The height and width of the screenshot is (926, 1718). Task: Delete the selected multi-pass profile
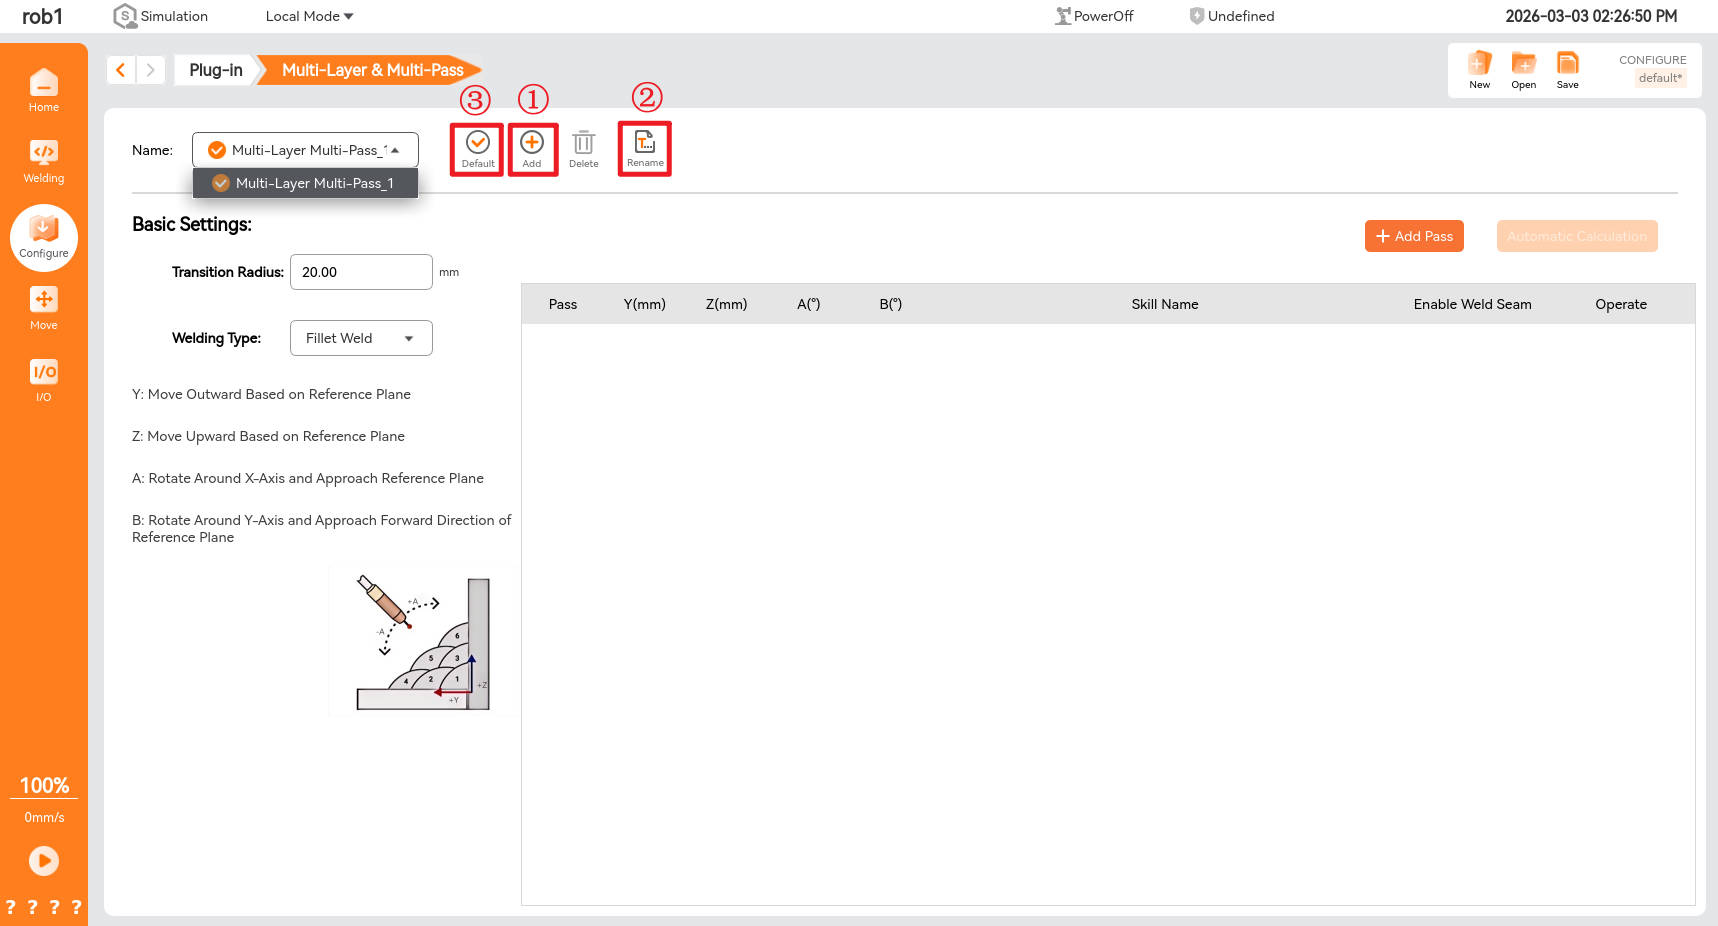pos(583,148)
